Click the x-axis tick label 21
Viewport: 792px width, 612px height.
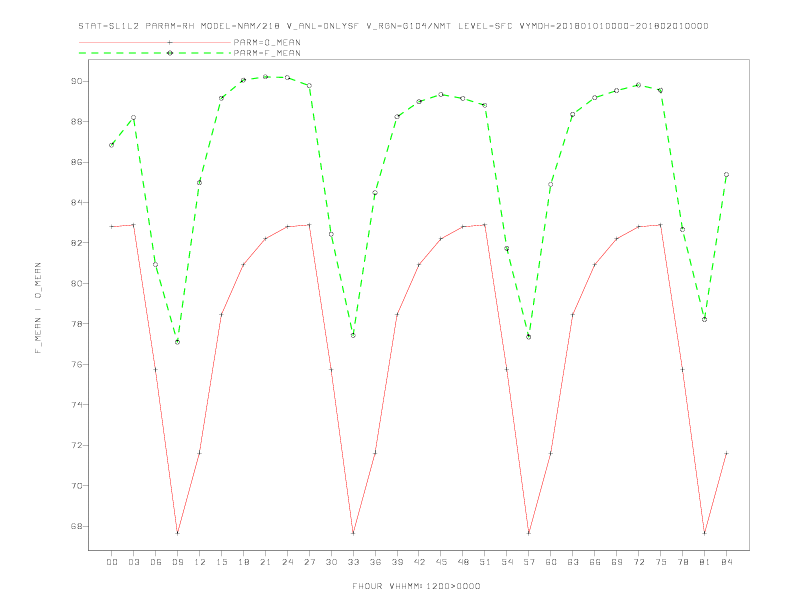(265, 562)
